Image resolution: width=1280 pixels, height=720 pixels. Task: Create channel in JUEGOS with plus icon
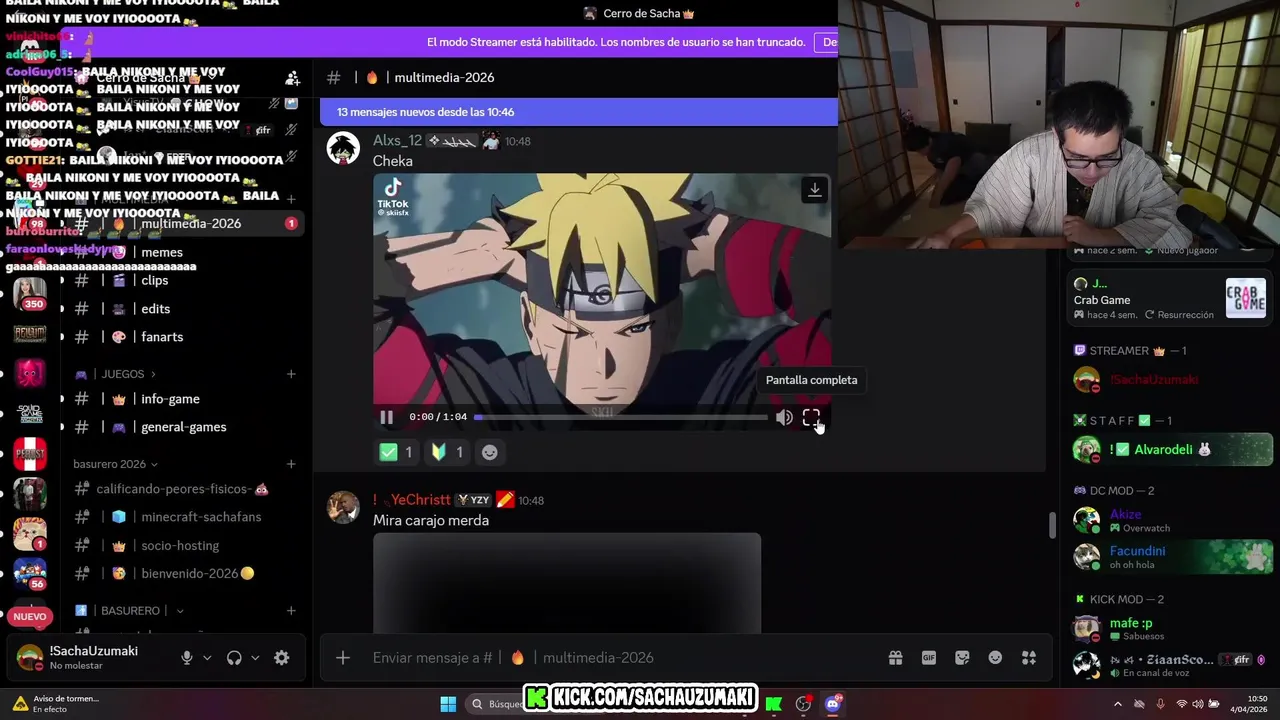[x=291, y=374]
